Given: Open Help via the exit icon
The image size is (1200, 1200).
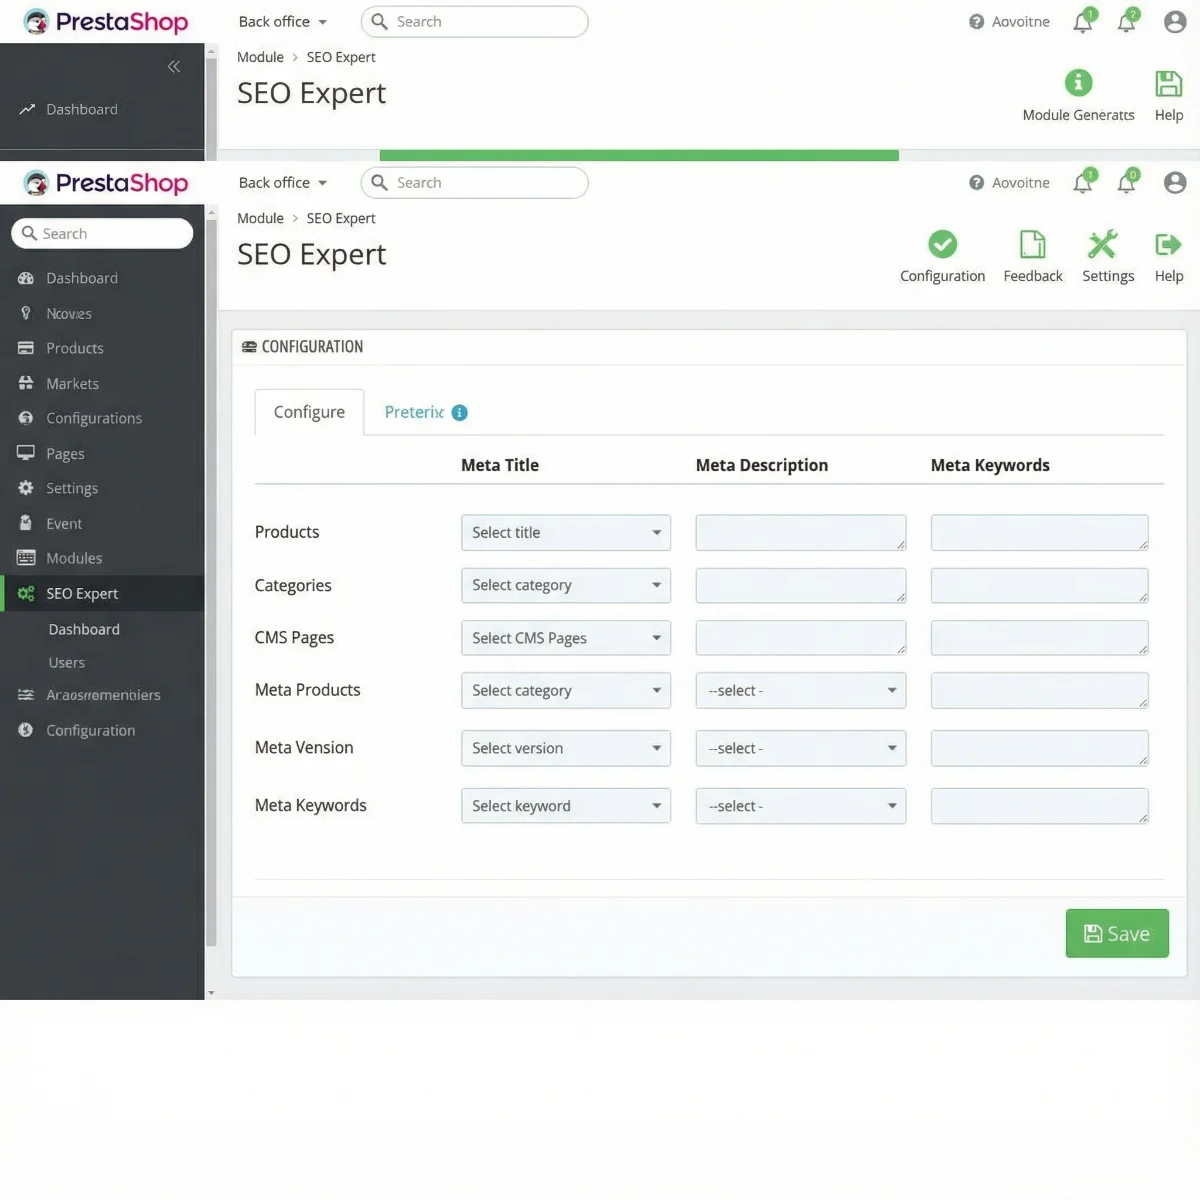Looking at the screenshot, I should (x=1168, y=243).
